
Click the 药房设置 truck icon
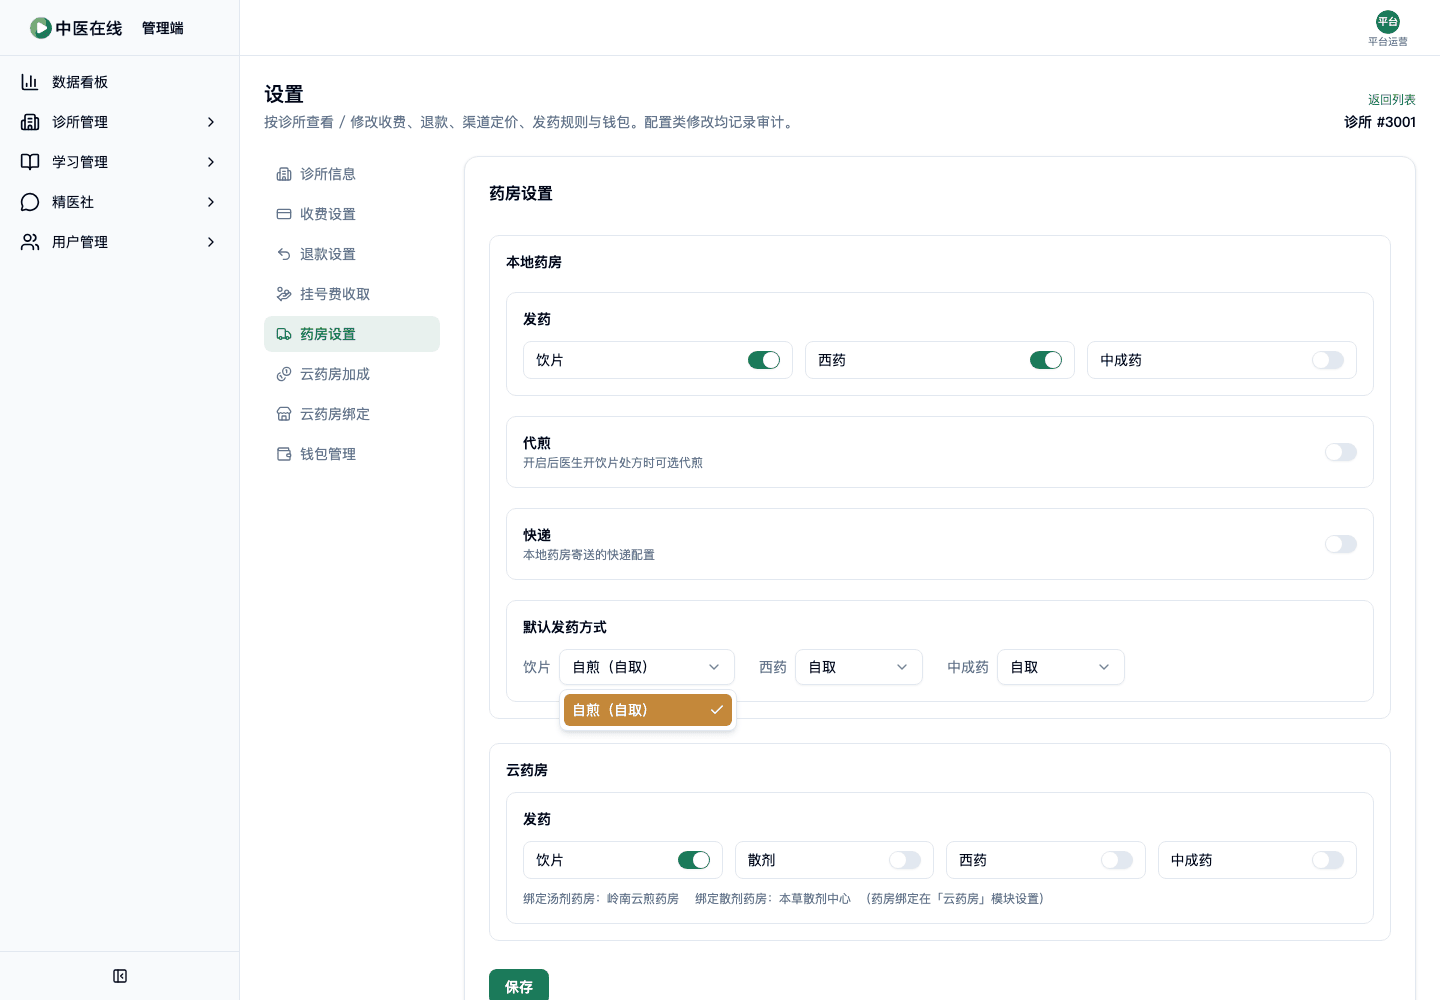pos(284,334)
